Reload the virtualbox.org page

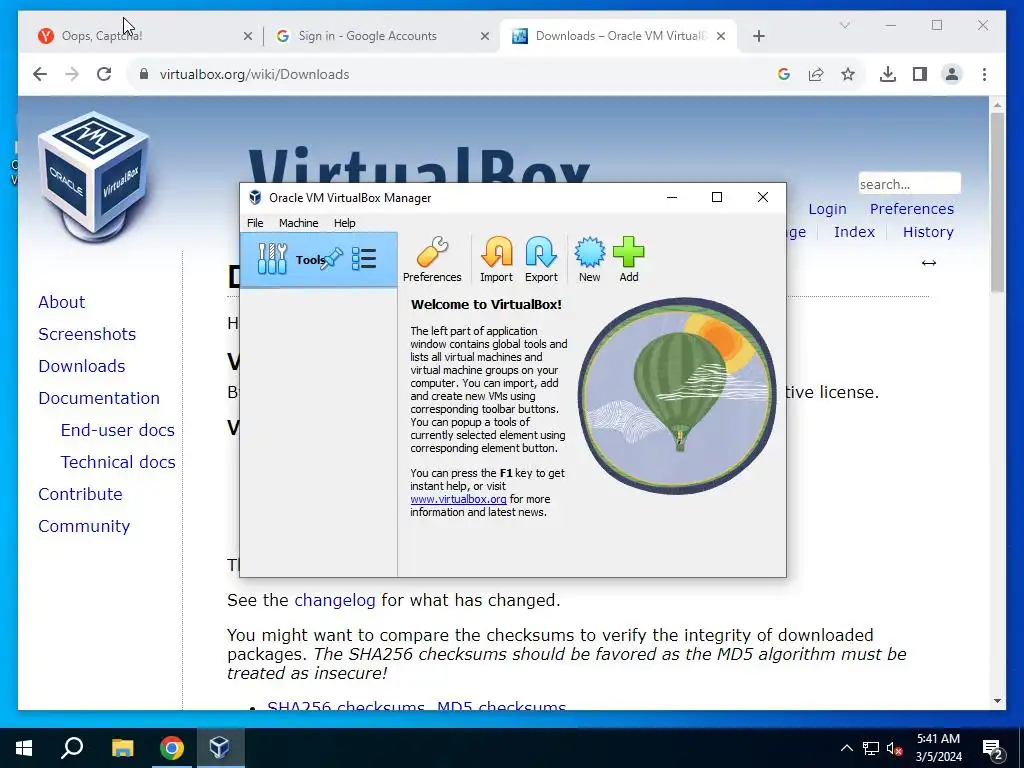point(104,74)
